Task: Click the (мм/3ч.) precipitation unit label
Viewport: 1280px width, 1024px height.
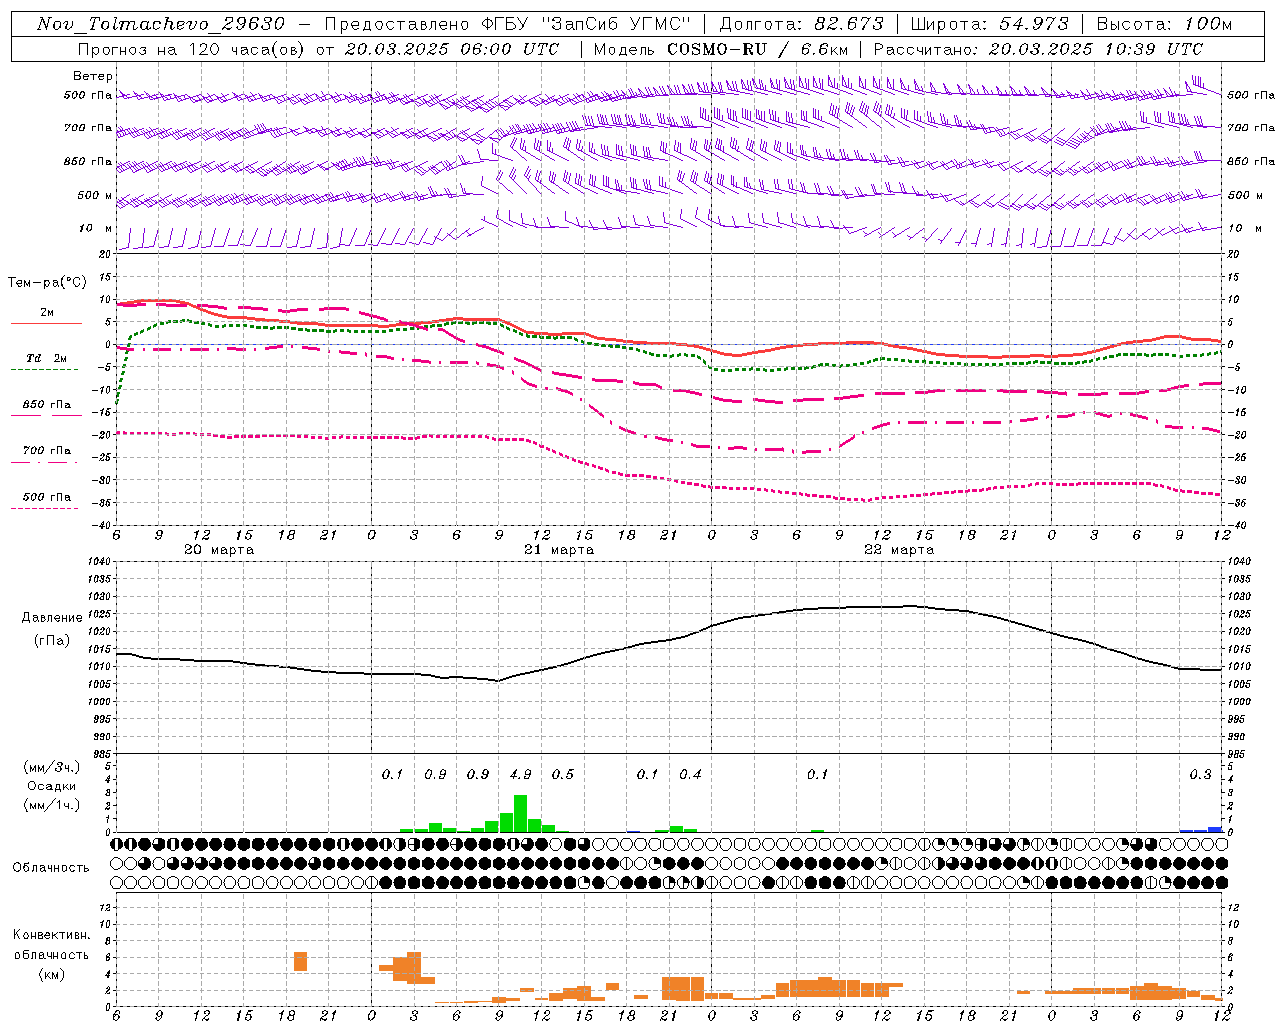Action: click(52, 767)
